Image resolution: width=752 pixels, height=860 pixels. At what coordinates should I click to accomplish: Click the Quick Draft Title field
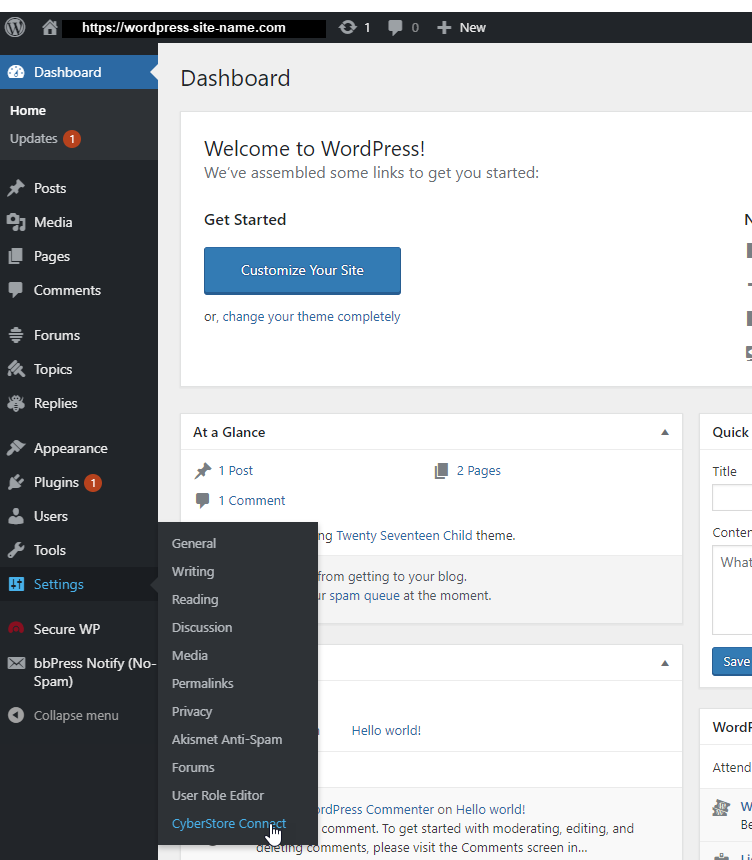click(732, 497)
